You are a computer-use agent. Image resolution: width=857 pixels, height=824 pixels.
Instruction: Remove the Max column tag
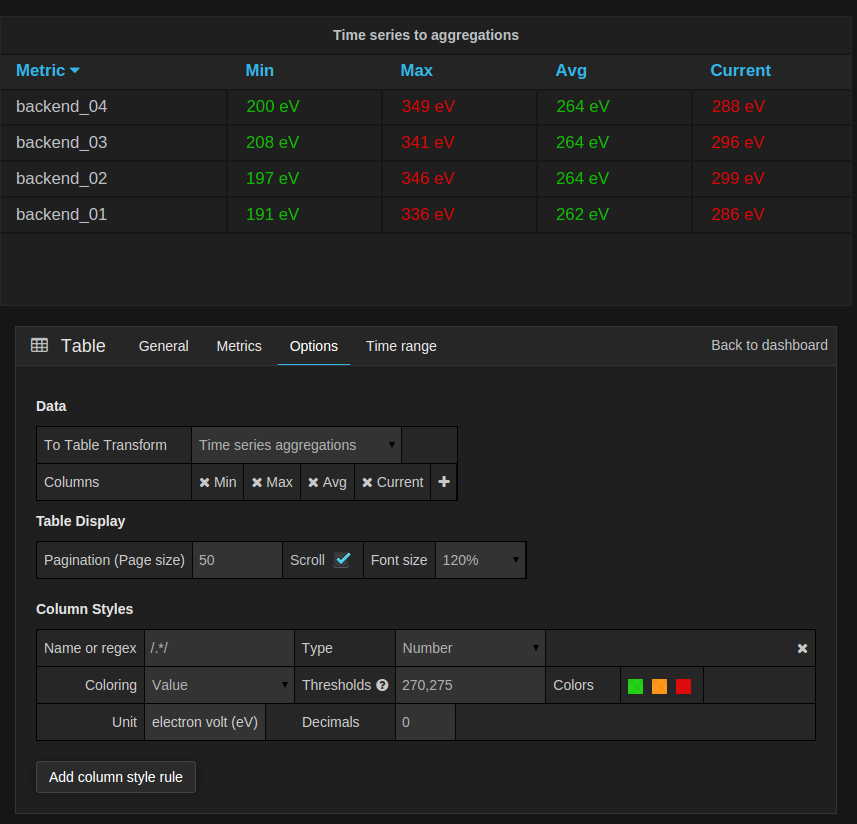pyautogui.click(x=257, y=482)
